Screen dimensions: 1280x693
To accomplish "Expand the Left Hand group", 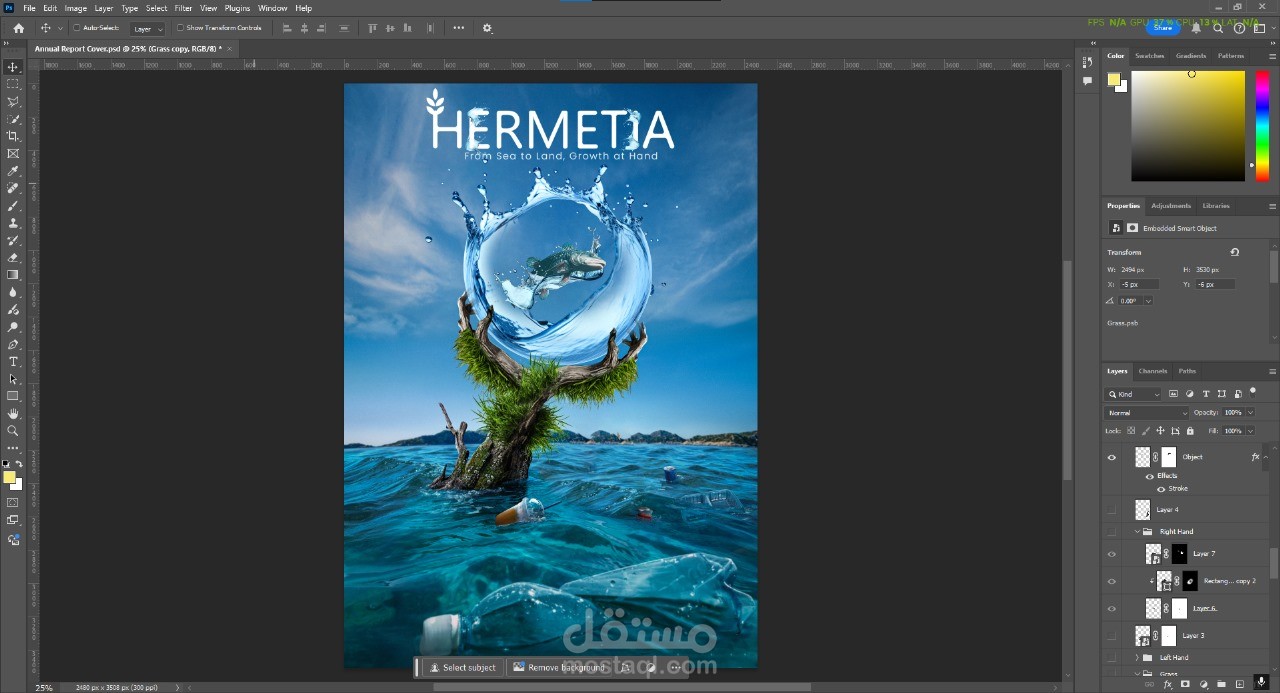I will [x=1137, y=658].
